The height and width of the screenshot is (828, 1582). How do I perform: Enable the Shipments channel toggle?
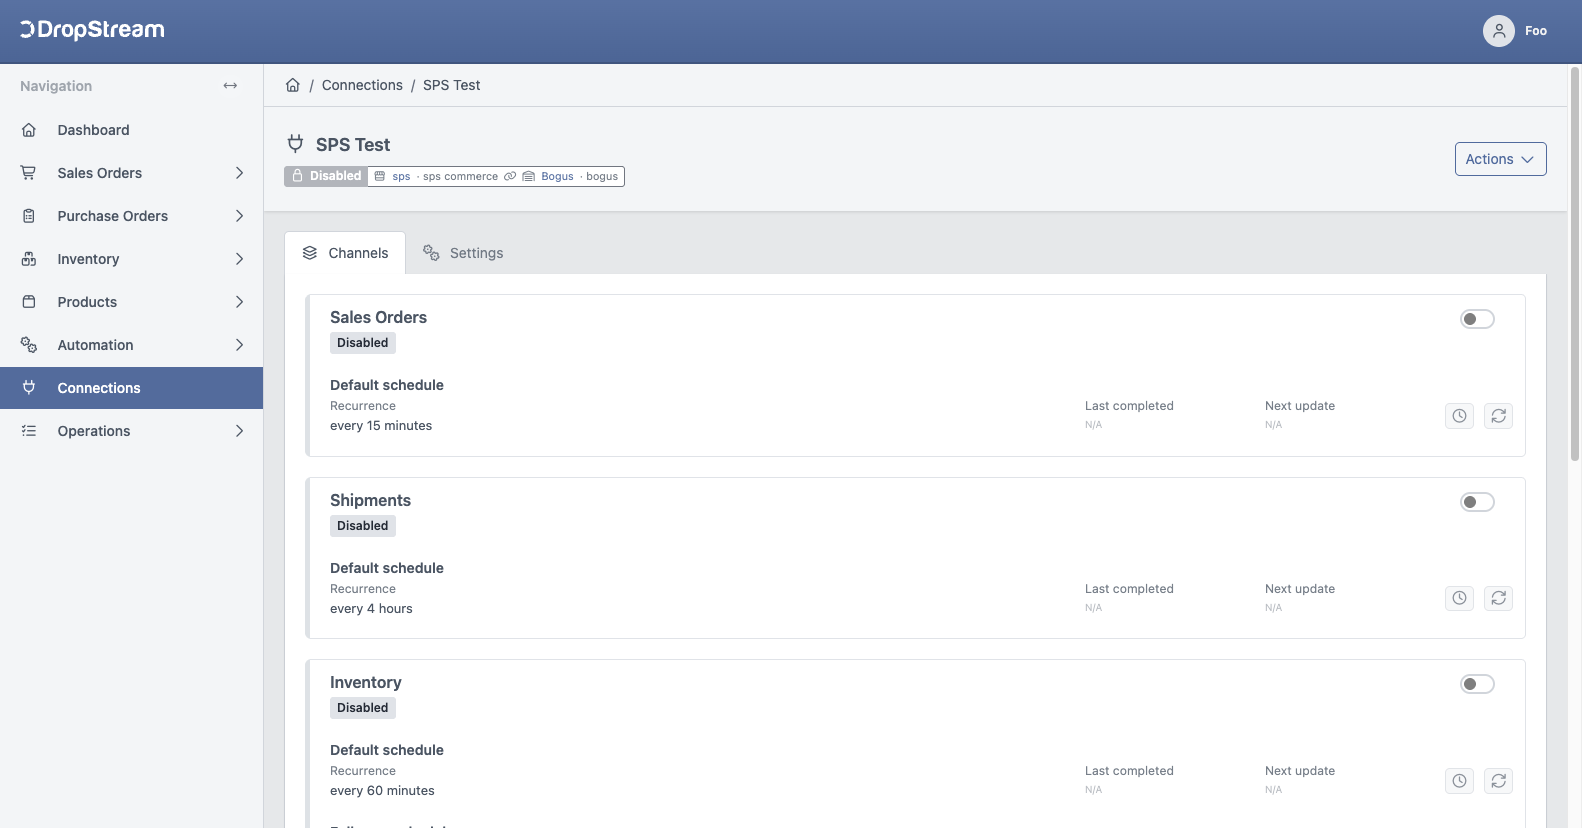[x=1477, y=502]
